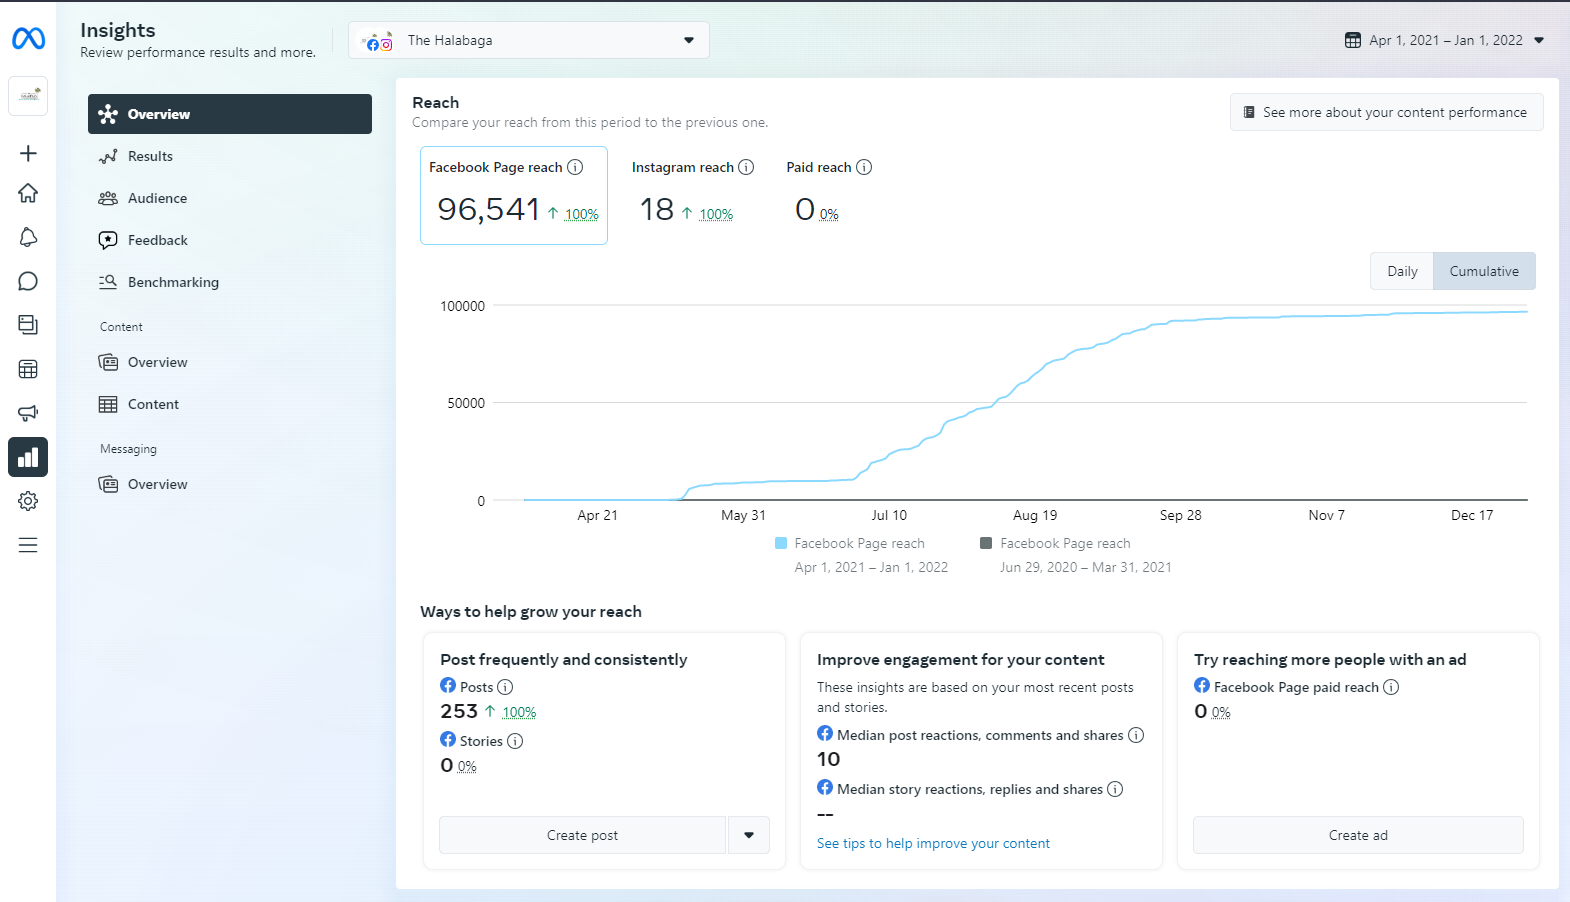
Task: Click info icon beside Median post reactions
Action: point(1136,735)
